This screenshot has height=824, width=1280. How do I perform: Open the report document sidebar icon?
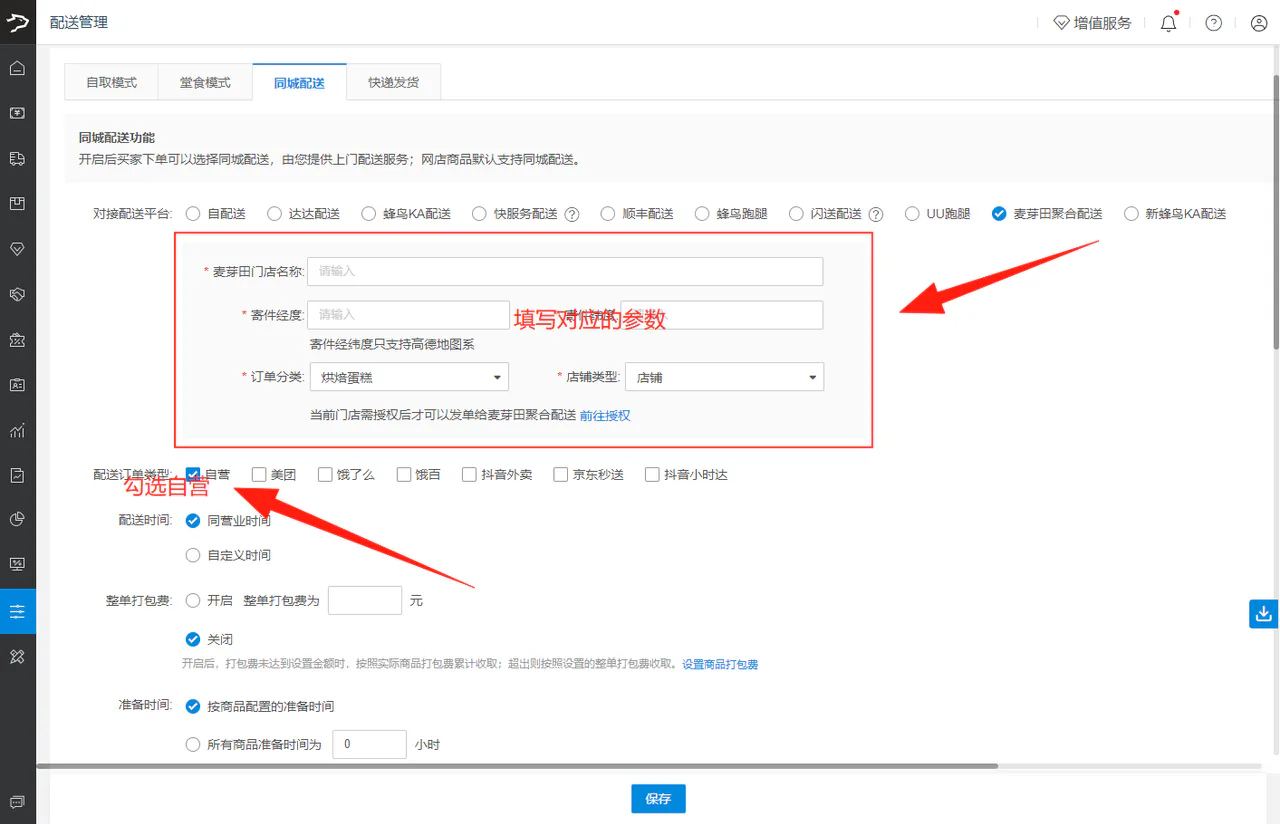pos(17,475)
